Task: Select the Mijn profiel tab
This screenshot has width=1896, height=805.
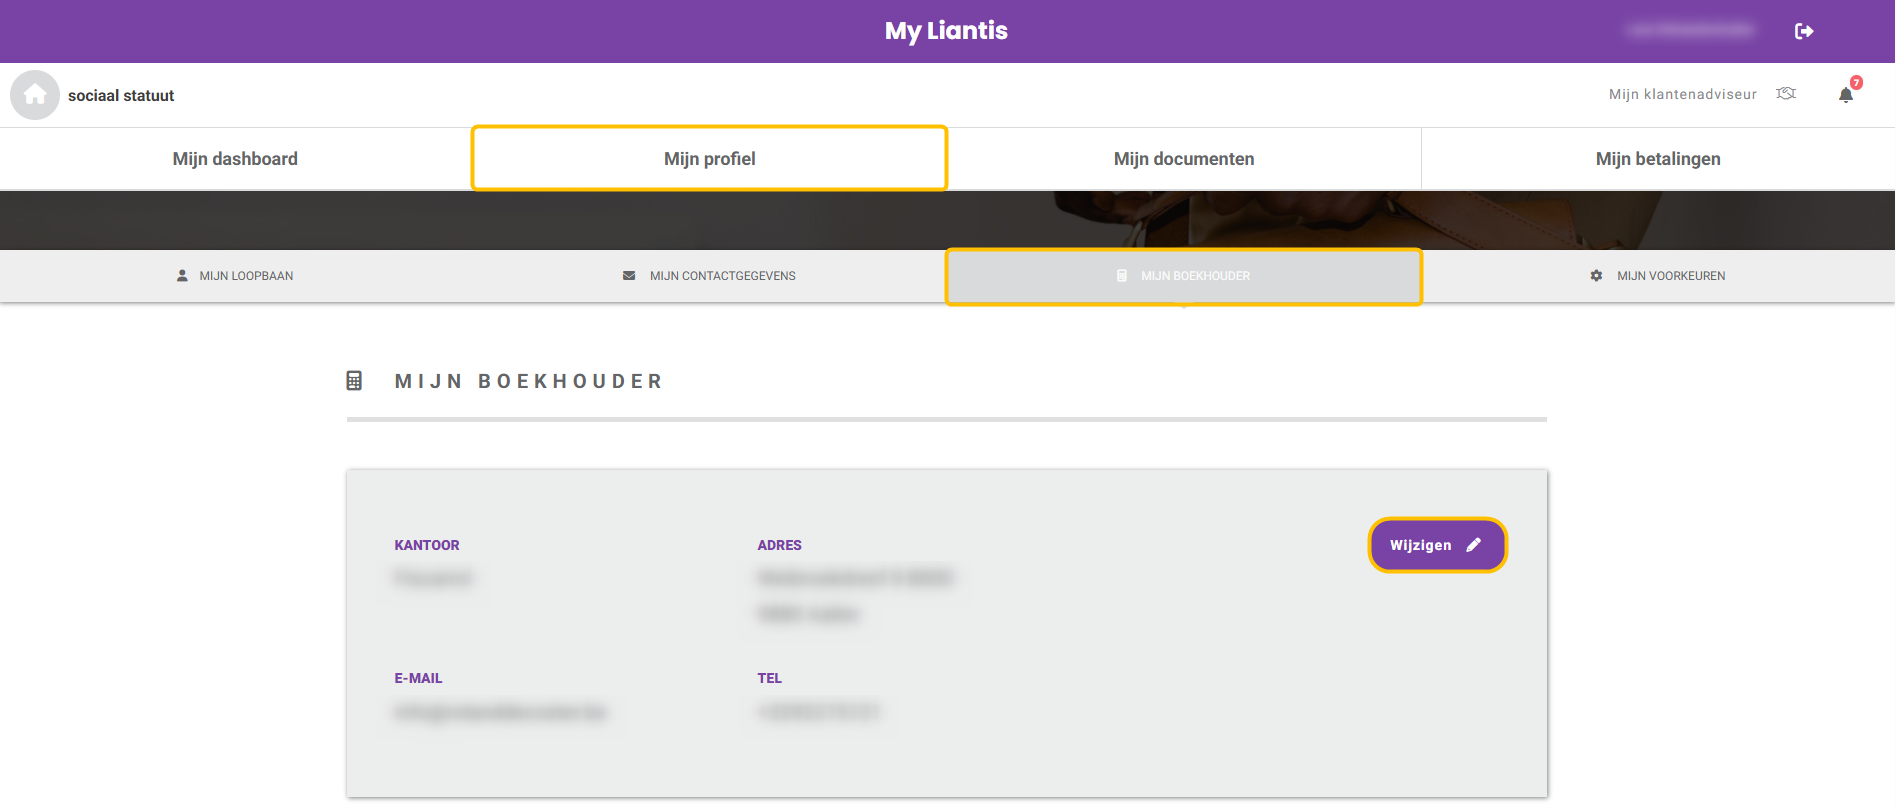Action: coord(709,159)
